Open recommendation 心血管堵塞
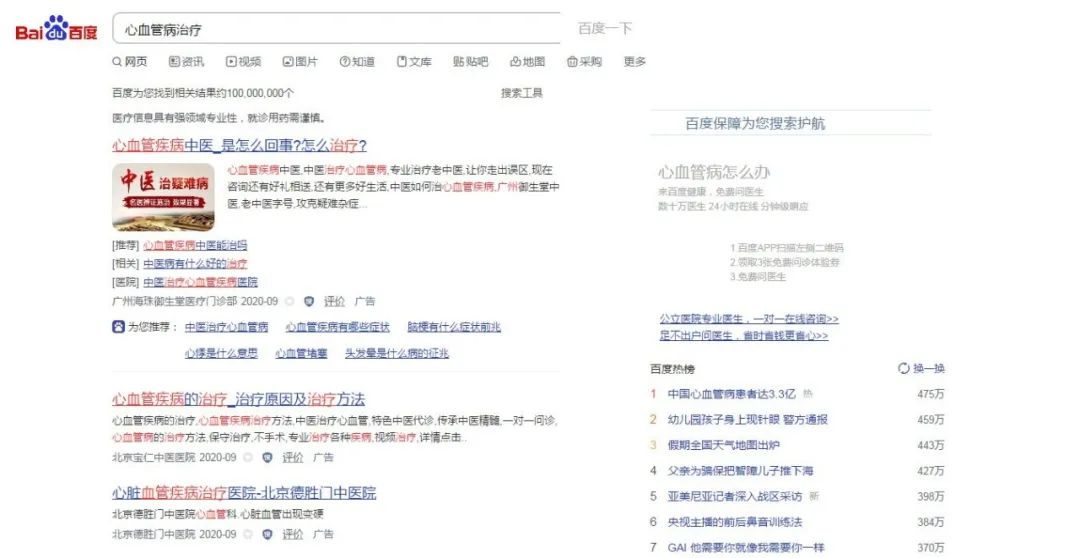Image resolution: width=1080 pixels, height=558 pixels. coord(302,353)
